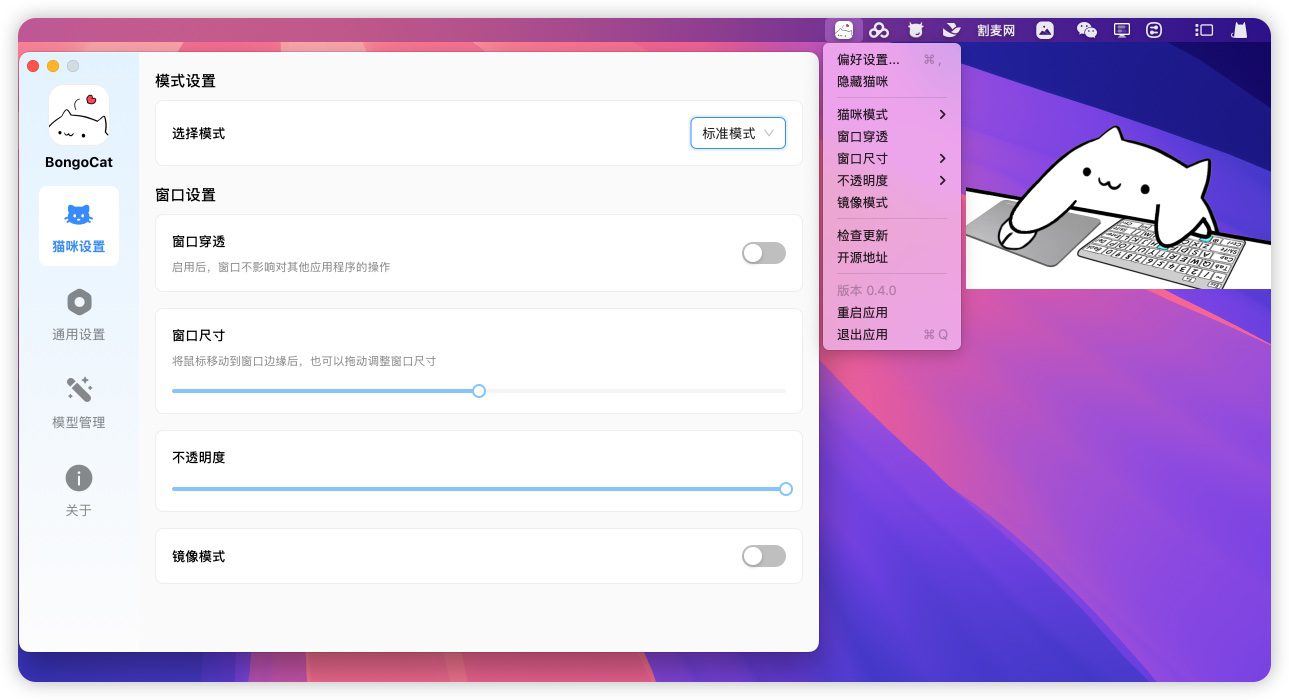Open 关于 about sidebar tab
Image resolution: width=1289 pixels, height=700 pixels.
[x=79, y=490]
